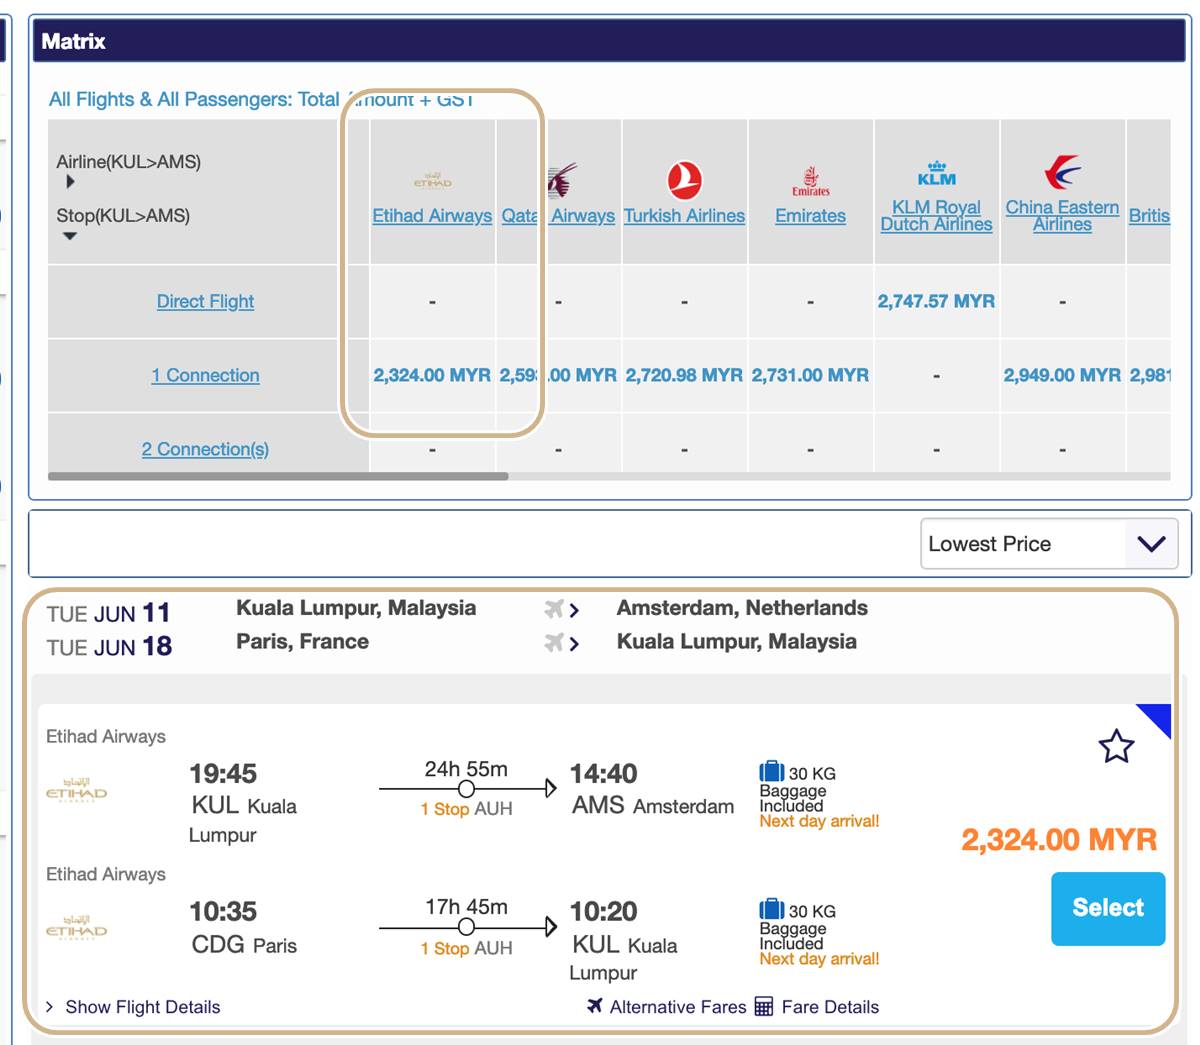1200x1045 pixels.
Task: Expand Show Flight Details
Action: (133, 1007)
